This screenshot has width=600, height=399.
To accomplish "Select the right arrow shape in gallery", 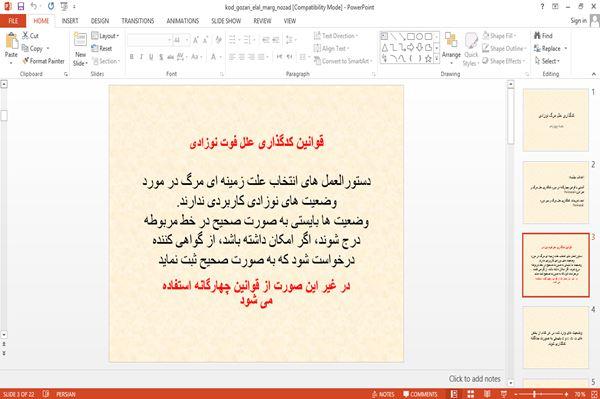I will (x=411, y=47).
